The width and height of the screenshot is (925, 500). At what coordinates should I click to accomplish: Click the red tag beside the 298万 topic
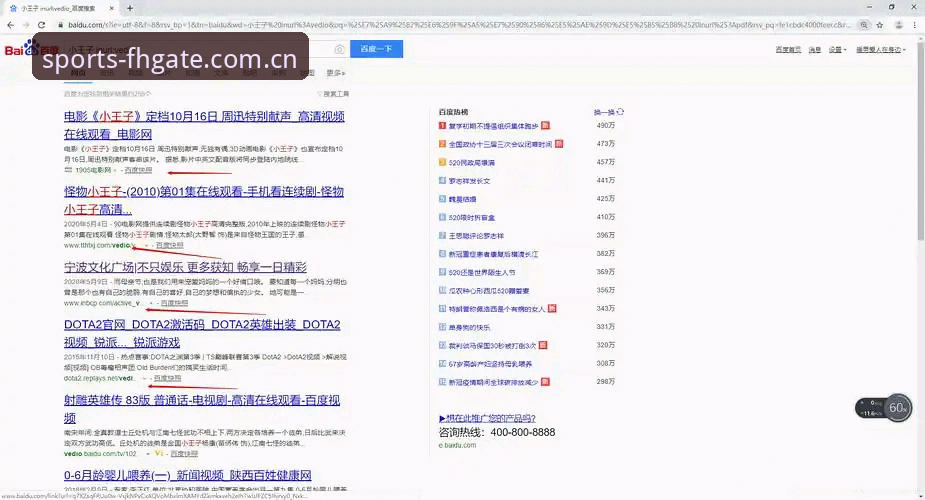click(x=545, y=381)
